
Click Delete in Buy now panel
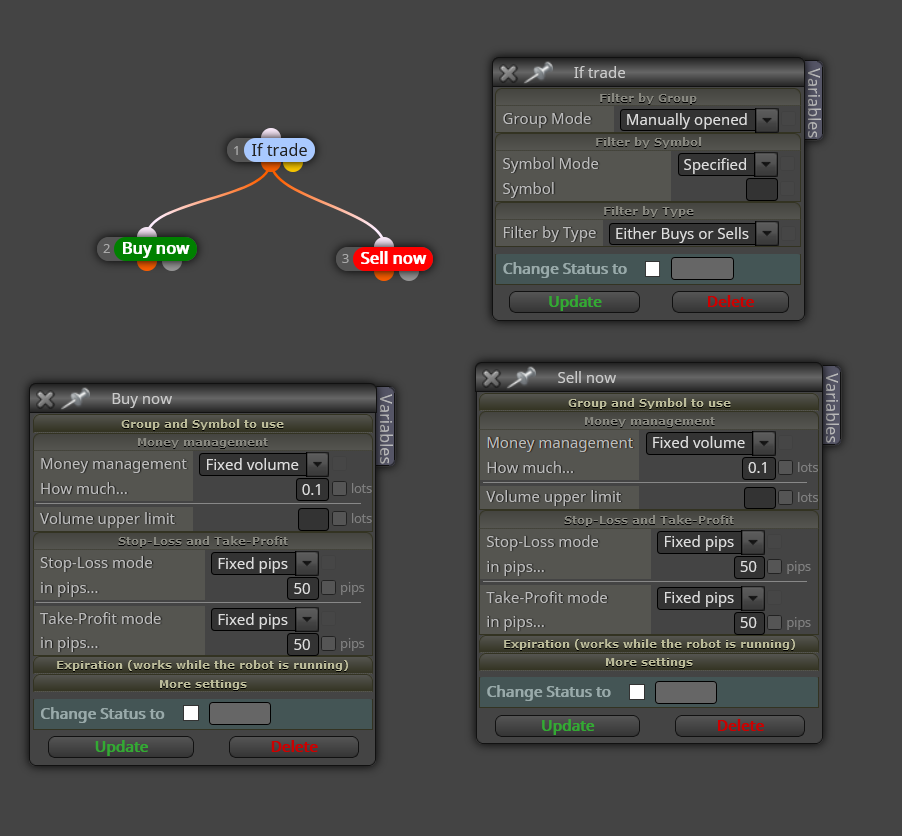pyautogui.click(x=294, y=747)
